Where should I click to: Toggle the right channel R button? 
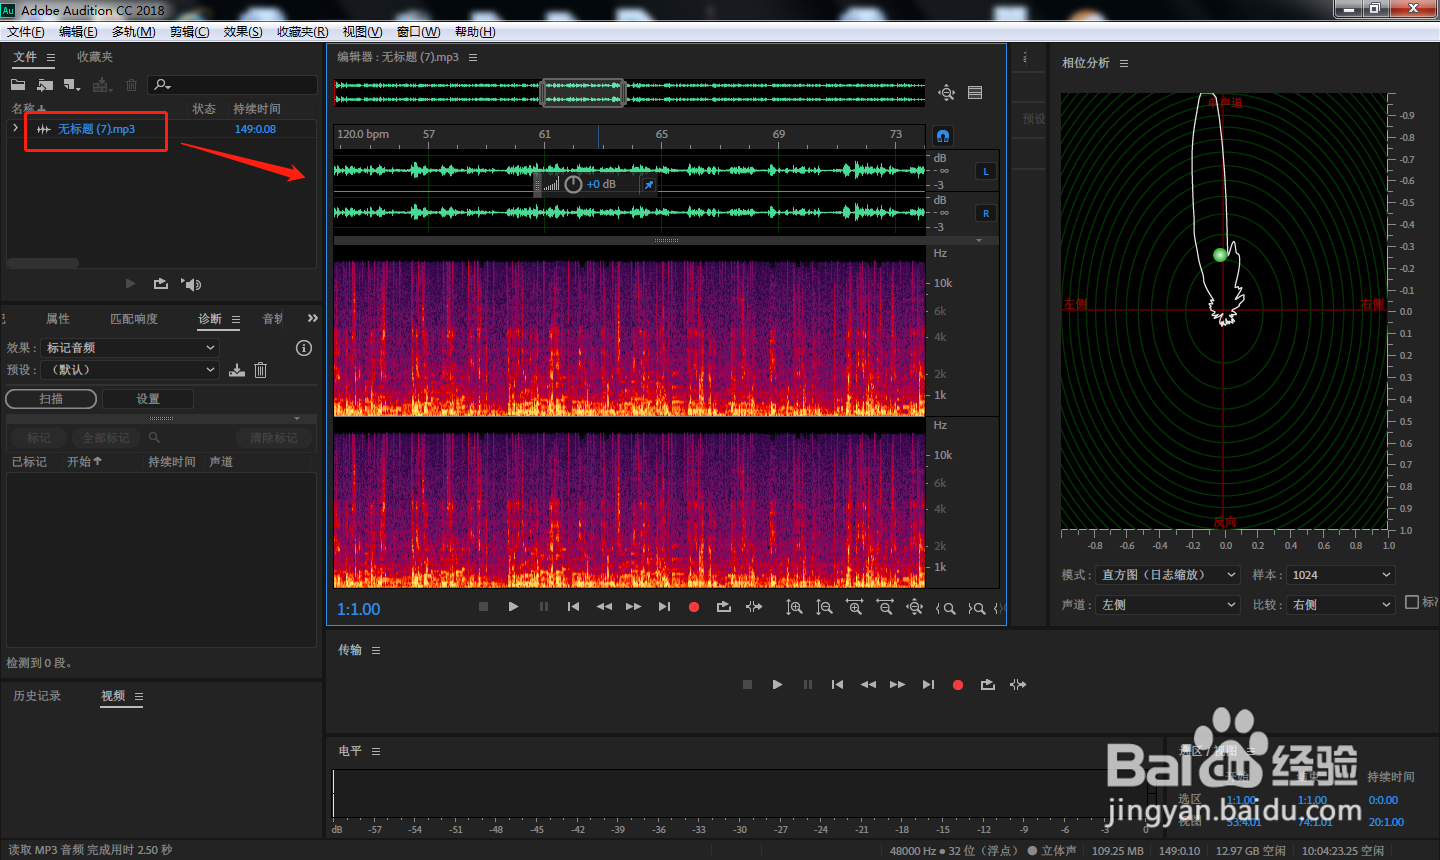[986, 213]
